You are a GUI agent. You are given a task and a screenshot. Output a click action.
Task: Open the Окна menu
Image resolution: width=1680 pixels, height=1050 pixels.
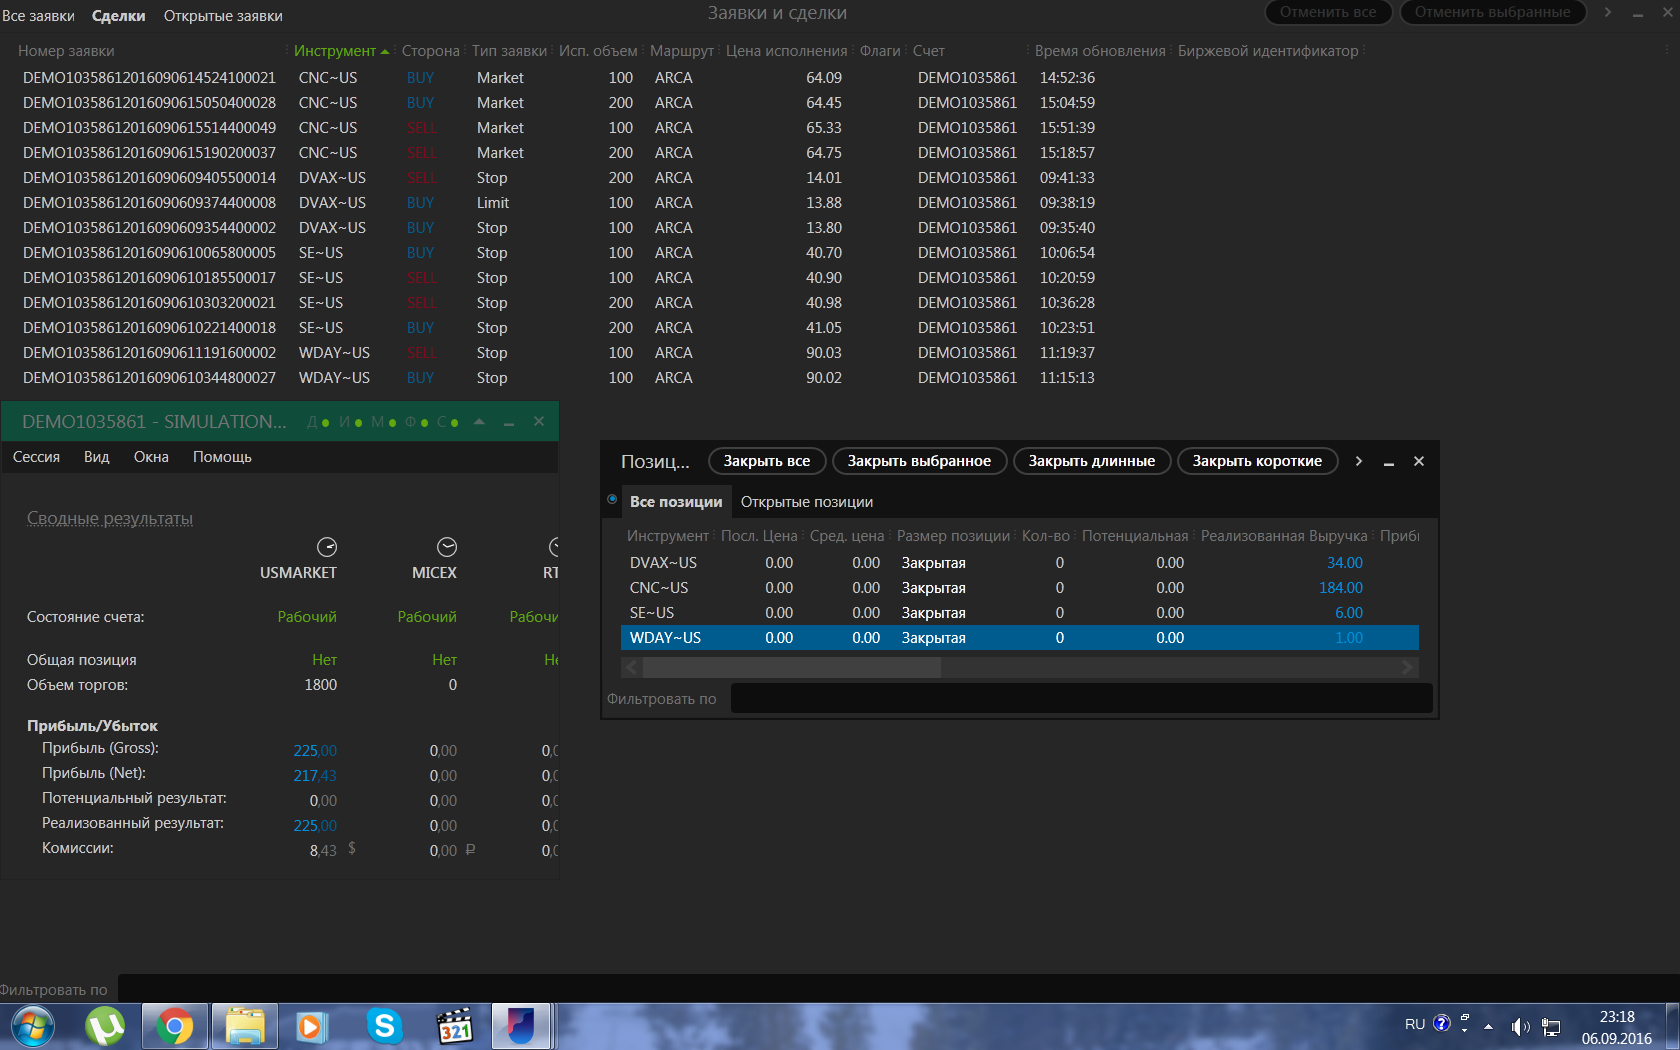click(151, 457)
